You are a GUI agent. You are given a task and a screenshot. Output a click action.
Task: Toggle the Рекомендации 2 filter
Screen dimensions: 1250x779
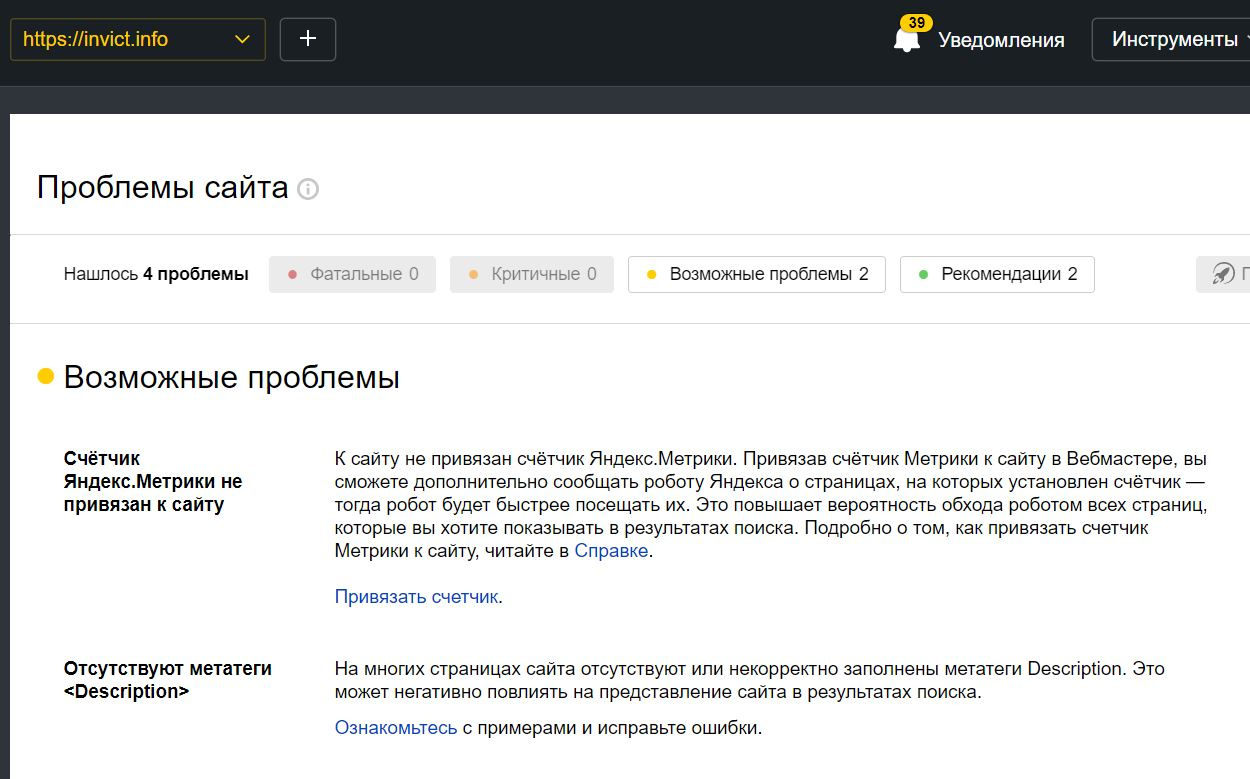(997, 274)
